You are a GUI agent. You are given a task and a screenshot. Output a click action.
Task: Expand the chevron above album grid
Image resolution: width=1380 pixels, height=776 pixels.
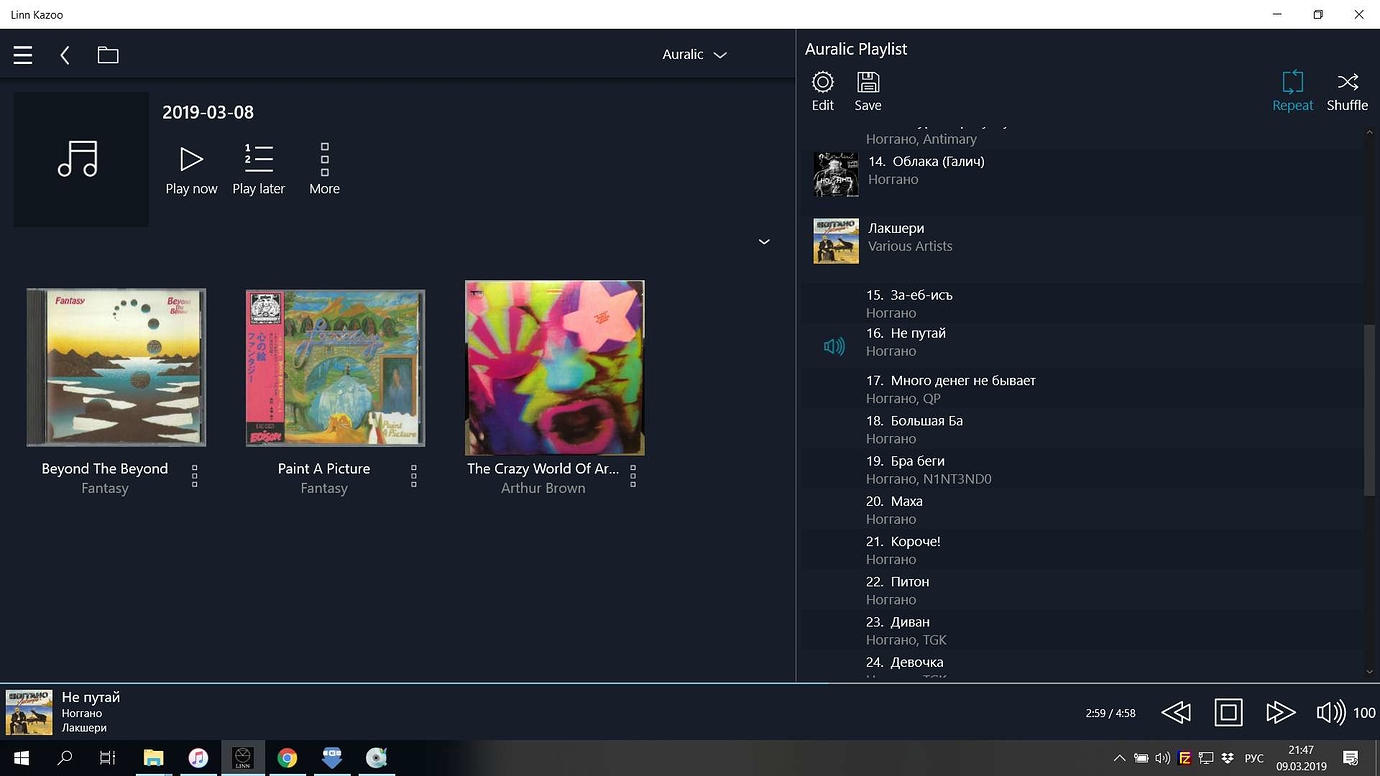point(764,242)
